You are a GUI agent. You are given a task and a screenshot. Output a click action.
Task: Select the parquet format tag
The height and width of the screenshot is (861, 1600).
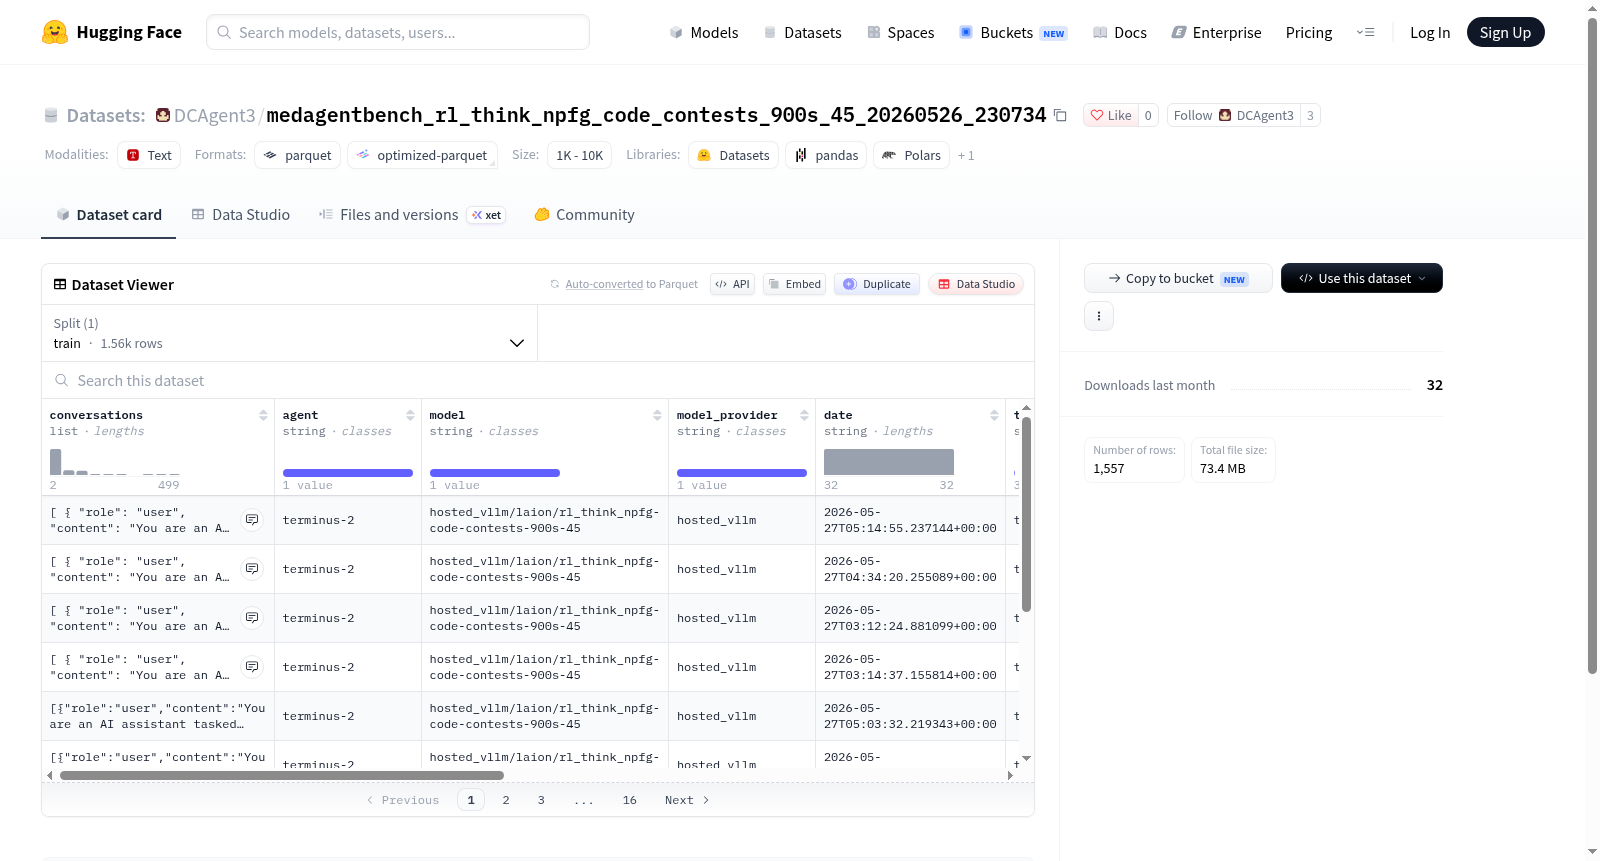click(x=298, y=155)
